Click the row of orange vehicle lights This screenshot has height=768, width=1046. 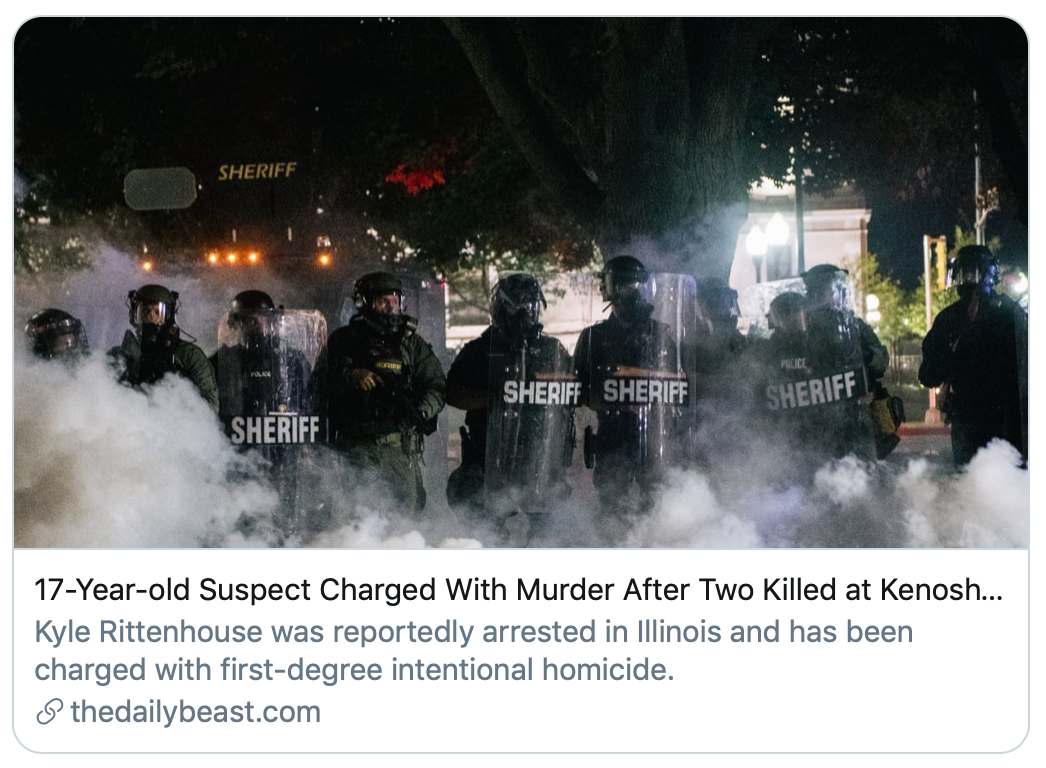tap(235, 259)
